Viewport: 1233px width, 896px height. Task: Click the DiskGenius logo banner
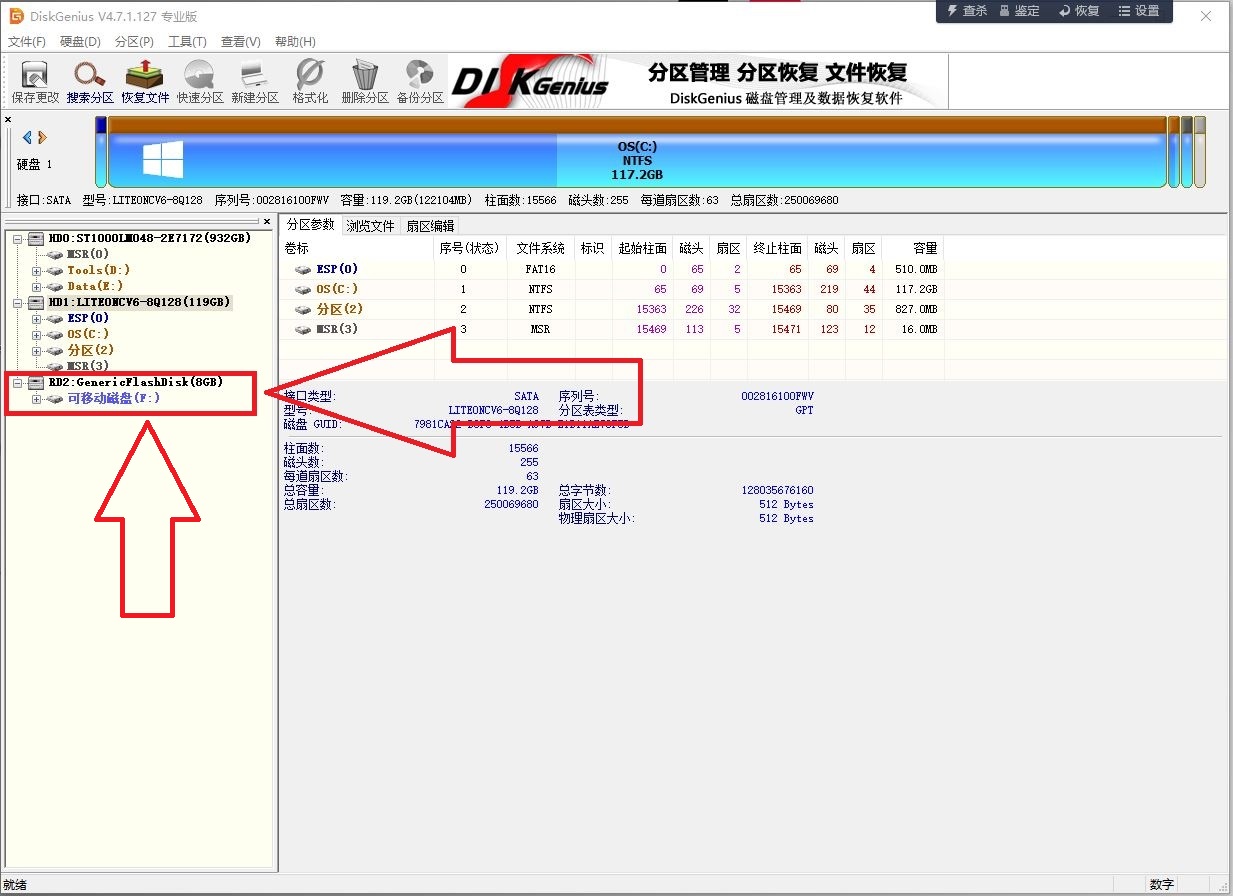698,81
